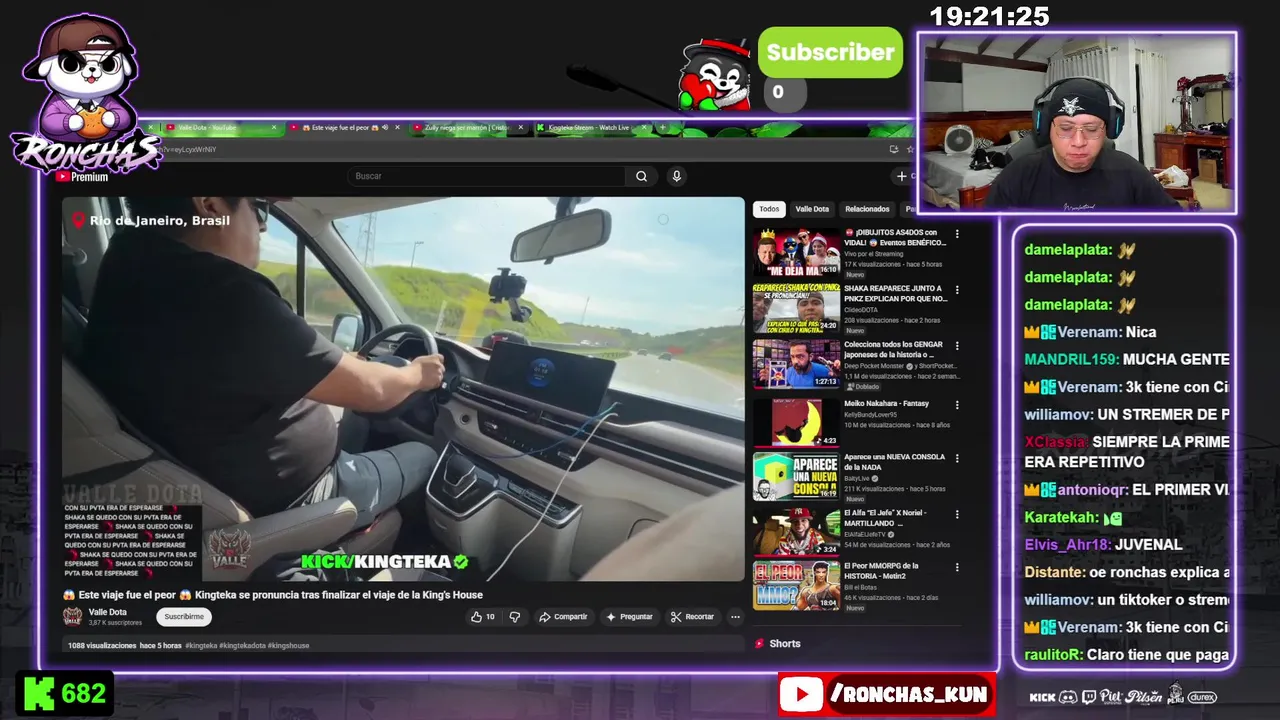Open options menu for El Alfa video

pos(957,514)
